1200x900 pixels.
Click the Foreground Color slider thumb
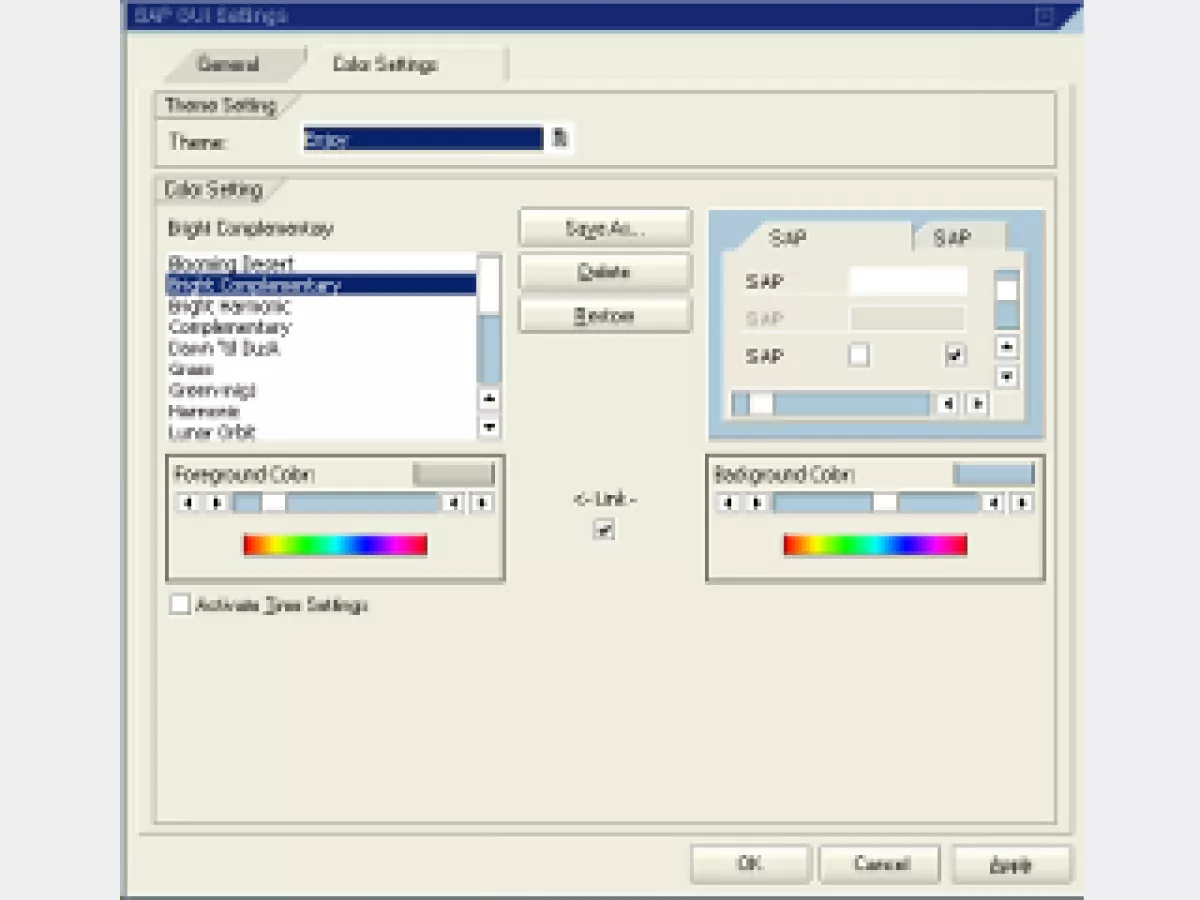point(273,503)
